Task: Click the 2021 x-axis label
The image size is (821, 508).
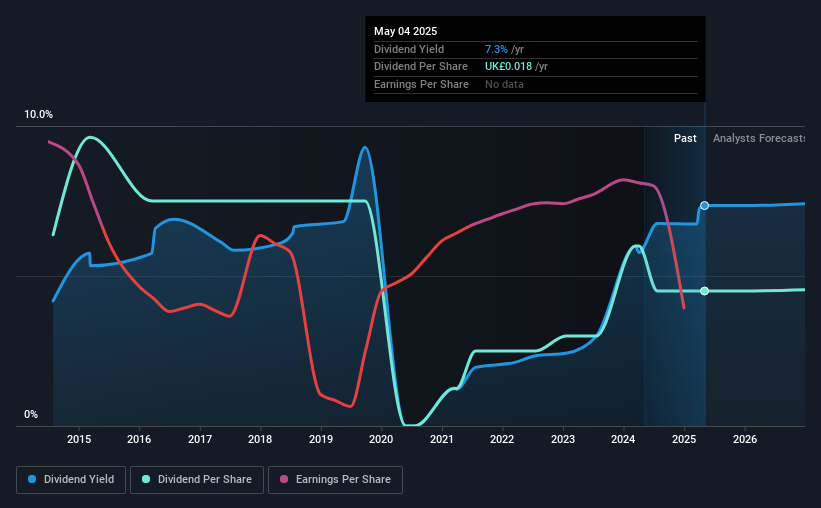Action: click(x=442, y=439)
